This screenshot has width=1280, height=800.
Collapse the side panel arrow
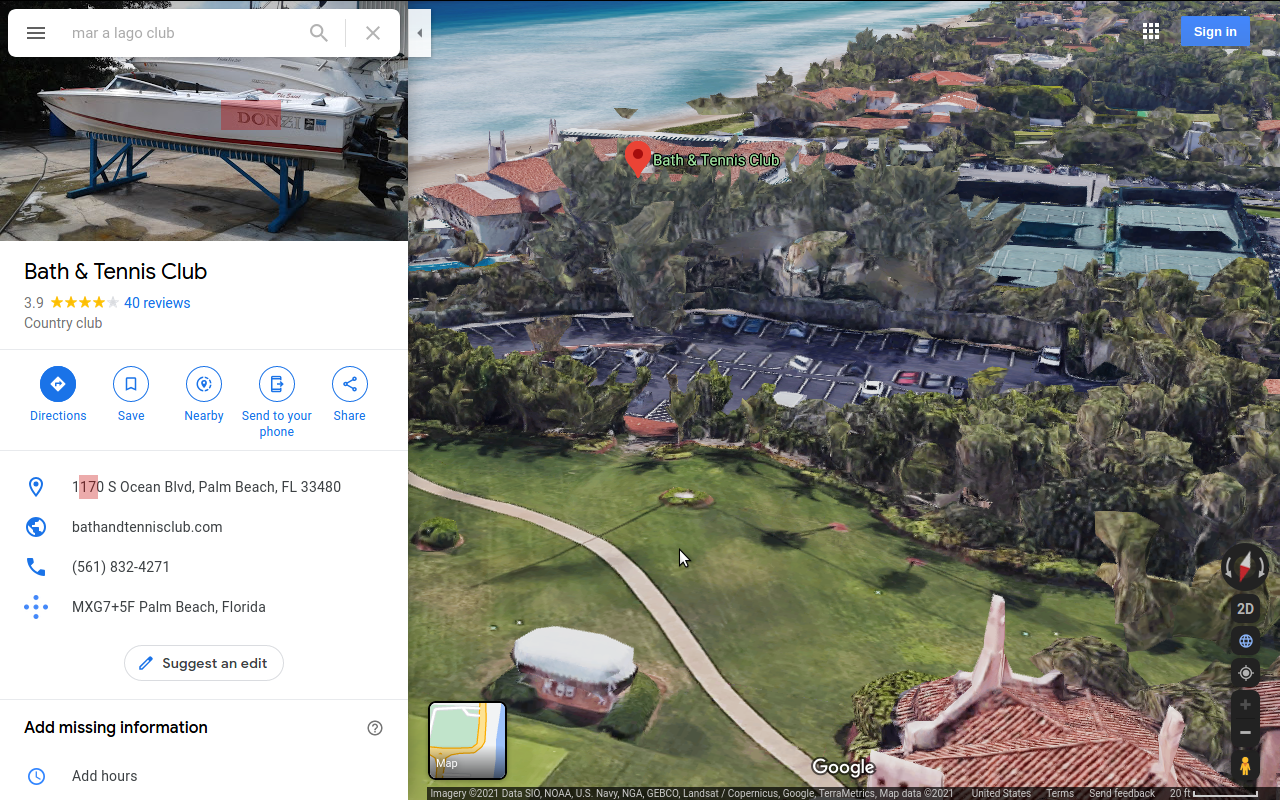tap(420, 33)
